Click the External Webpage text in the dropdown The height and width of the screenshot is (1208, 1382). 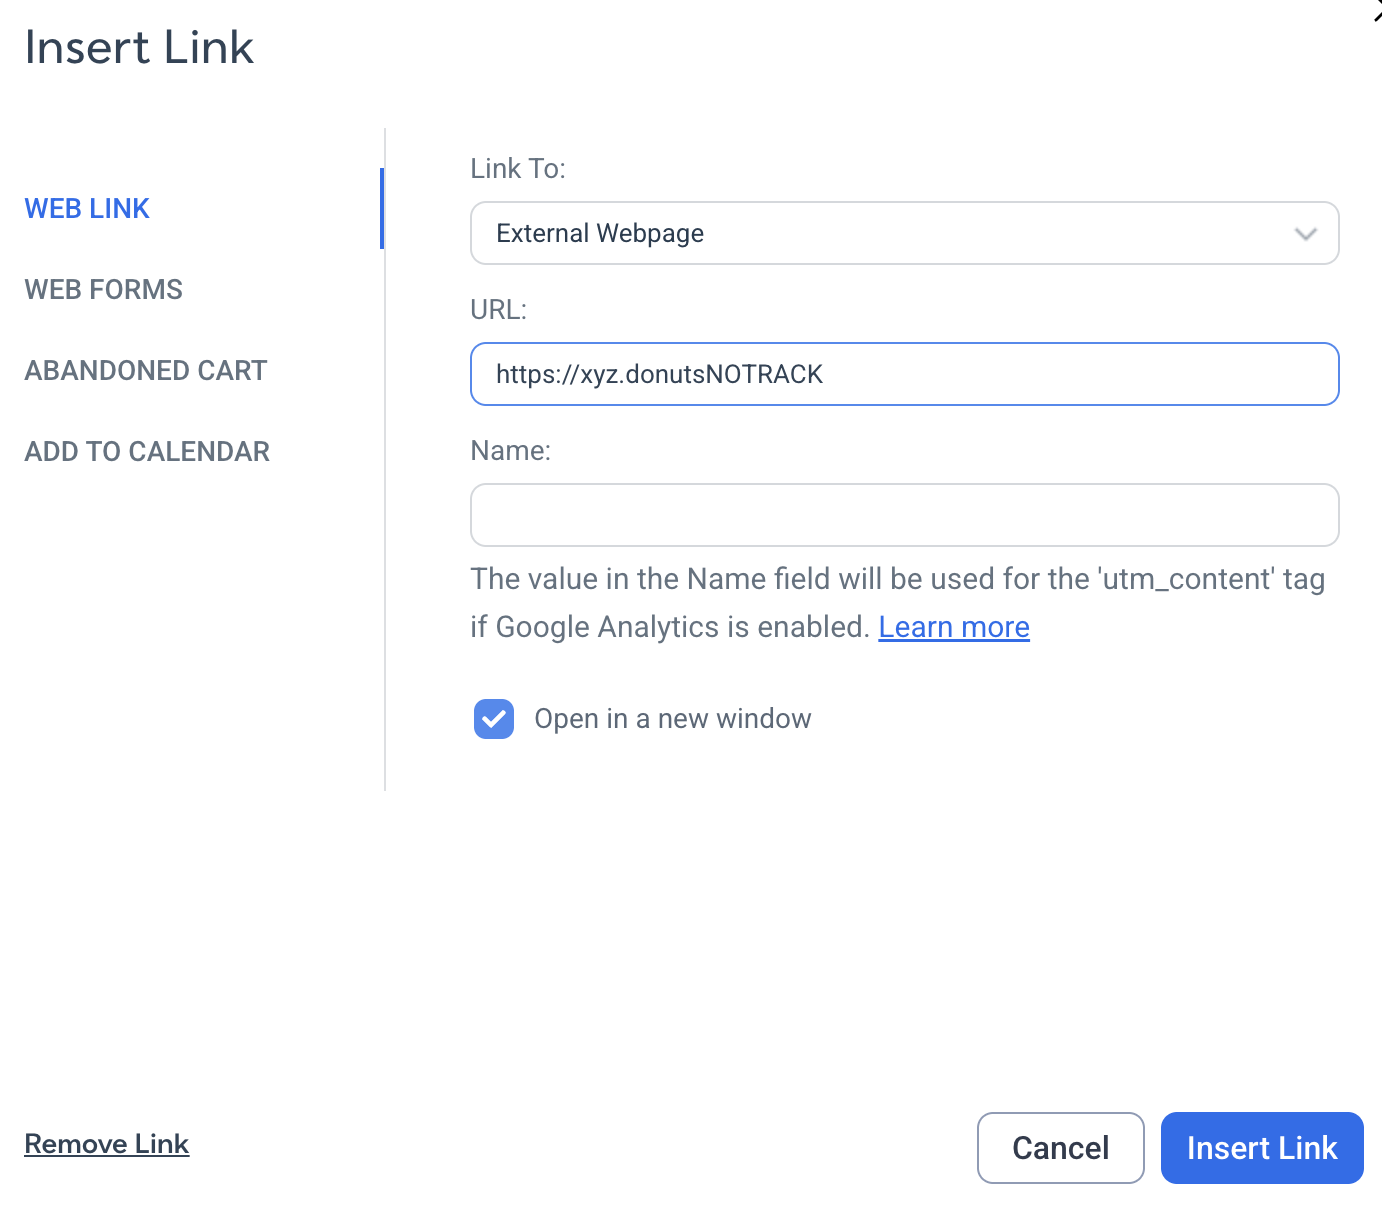(x=600, y=233)
